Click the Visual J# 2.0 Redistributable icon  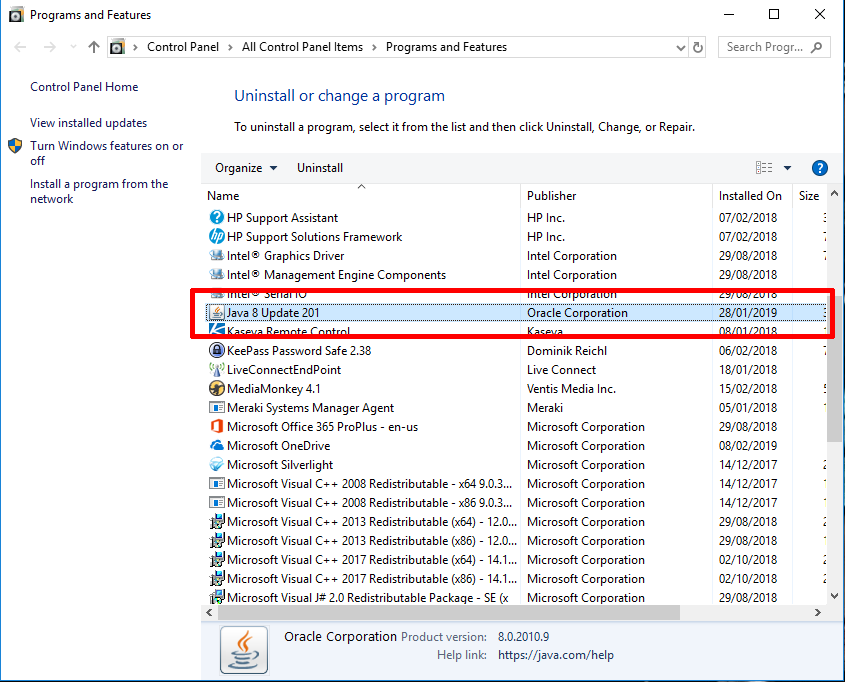[x=216, y=597]
